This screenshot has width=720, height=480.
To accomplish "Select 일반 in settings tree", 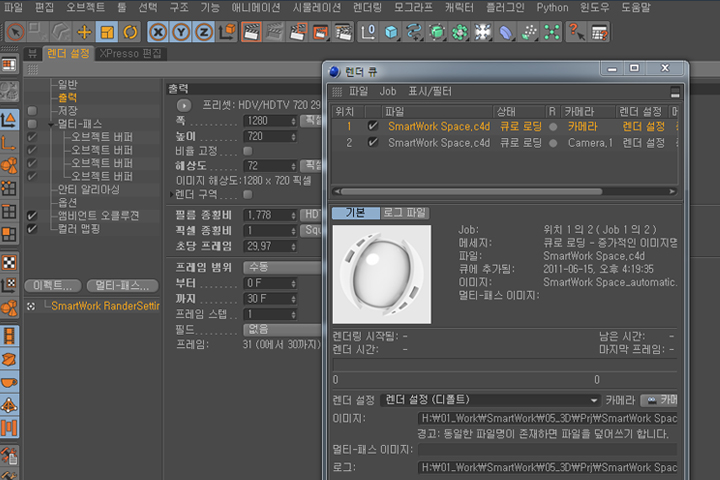I will coord(67,85).
